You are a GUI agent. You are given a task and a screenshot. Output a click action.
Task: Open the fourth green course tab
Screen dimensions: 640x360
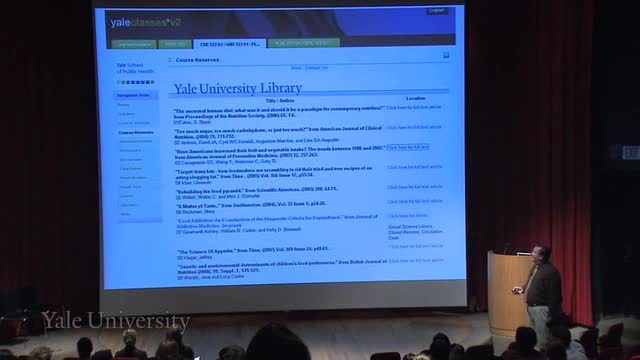pos(304,43)
